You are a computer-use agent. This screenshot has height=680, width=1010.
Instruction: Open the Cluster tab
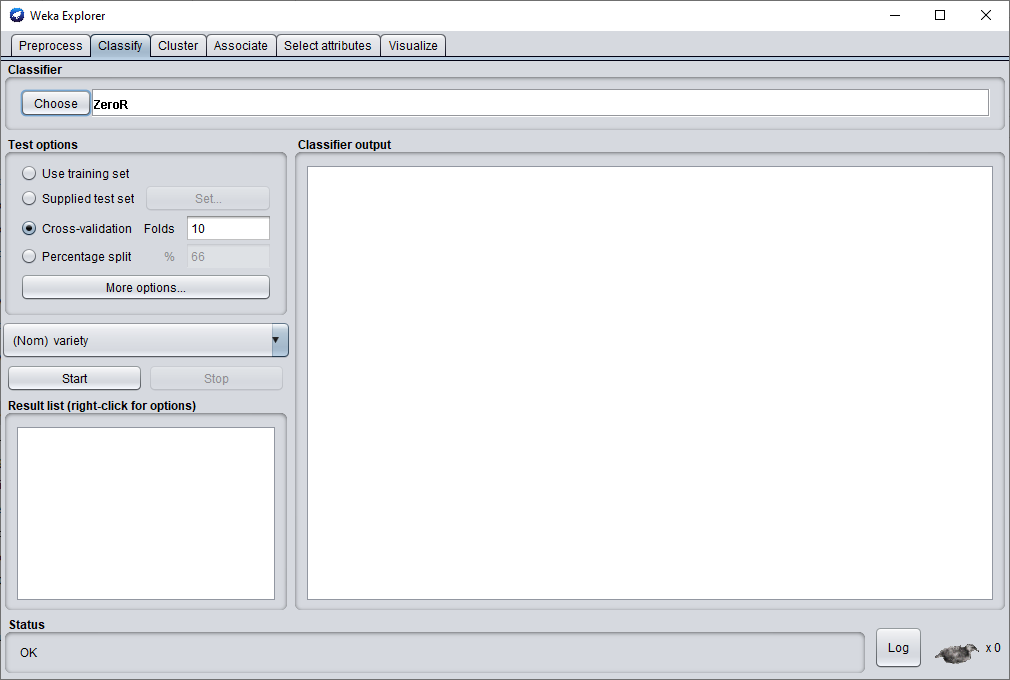pos(178,45)
